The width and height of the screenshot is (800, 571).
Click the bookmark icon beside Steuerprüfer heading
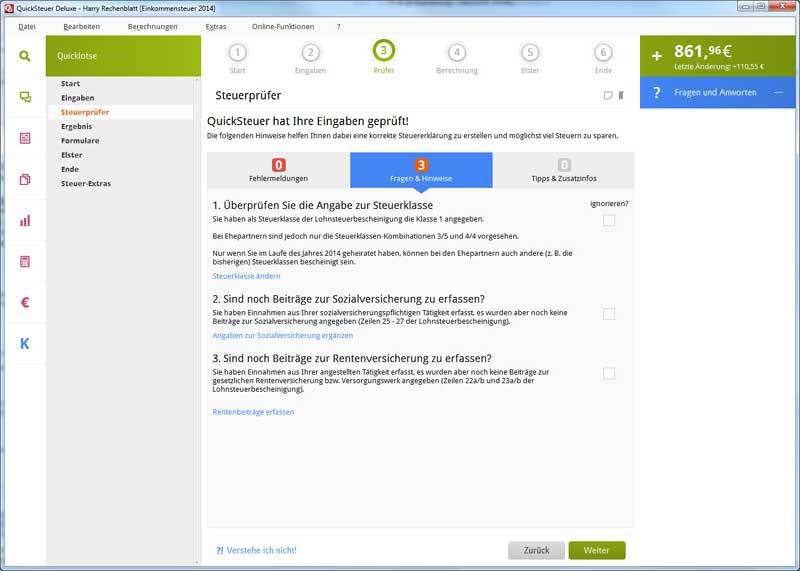click(x=621, y=96)
